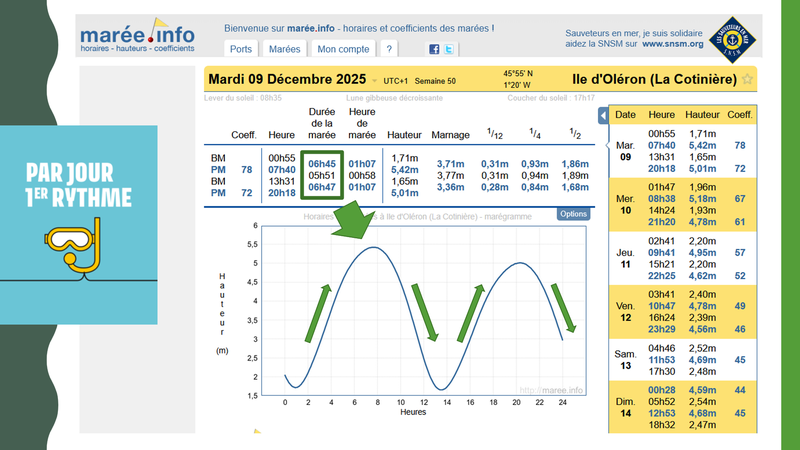Viewport: 800px width, 450px height.
Task: Click the Facebook share icon
Action: (434, 48)
